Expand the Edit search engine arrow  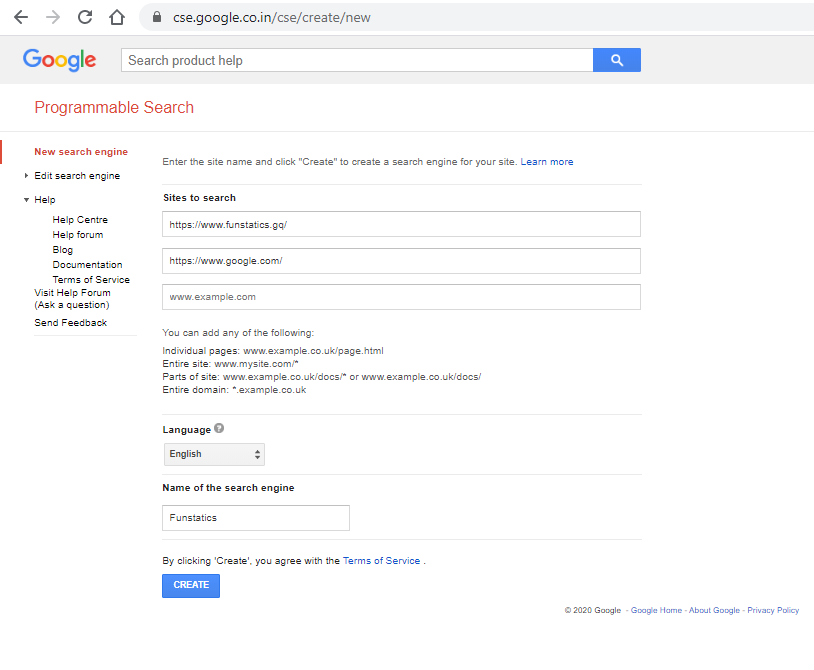pyautogui.click(x=26, y=175)
